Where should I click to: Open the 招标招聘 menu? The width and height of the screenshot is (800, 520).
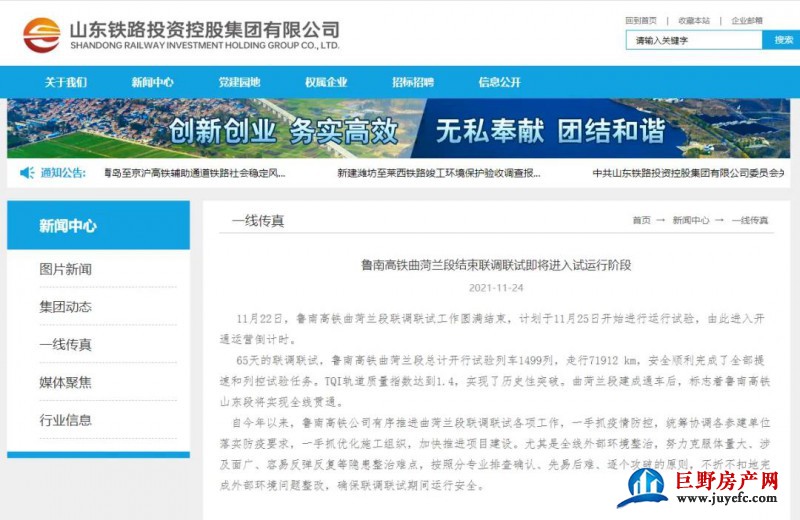coord(413,82)
